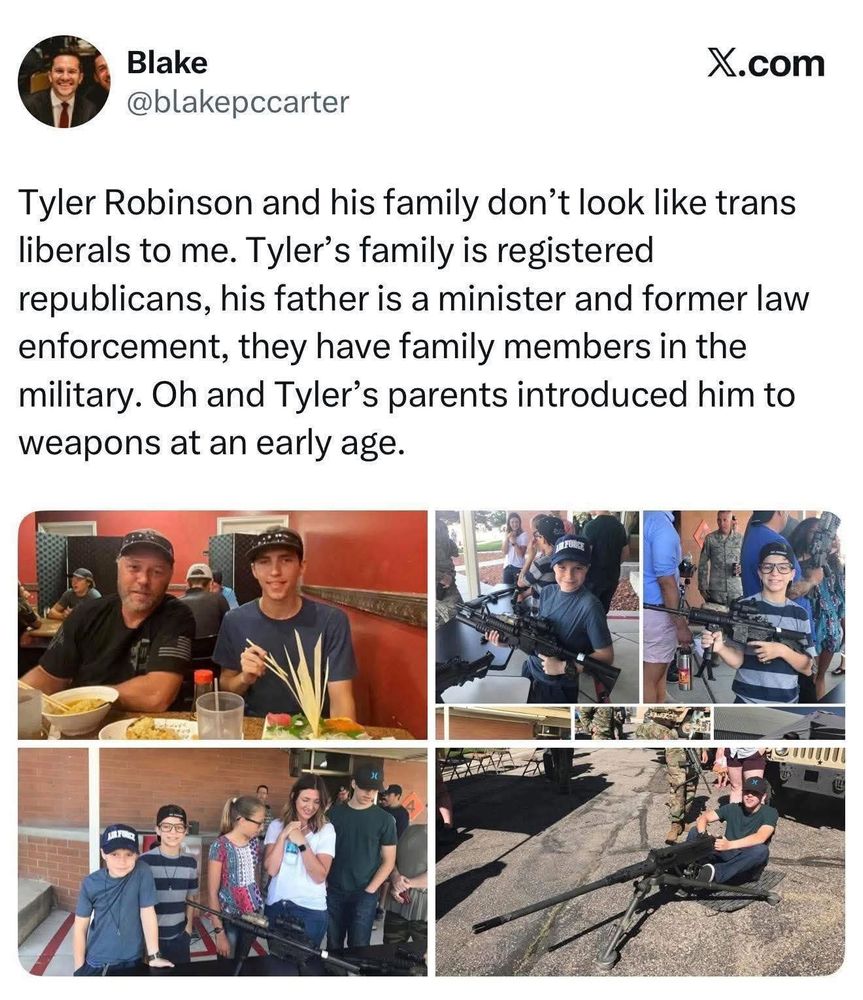The width and height of the screenshot is (863, 1000).
Task: Open Blake's profile picture avatar
Action: 64,82
